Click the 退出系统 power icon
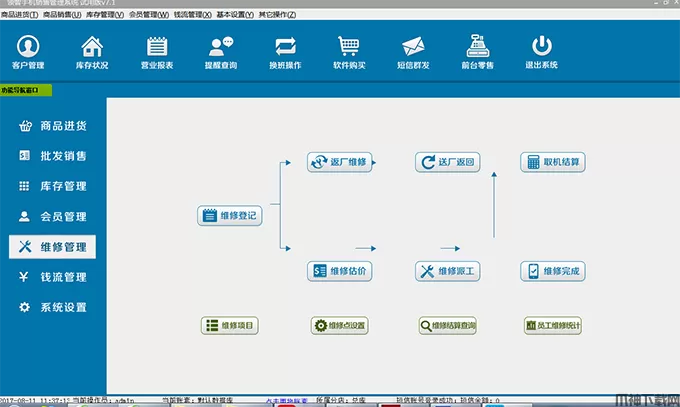 (541, 52)
